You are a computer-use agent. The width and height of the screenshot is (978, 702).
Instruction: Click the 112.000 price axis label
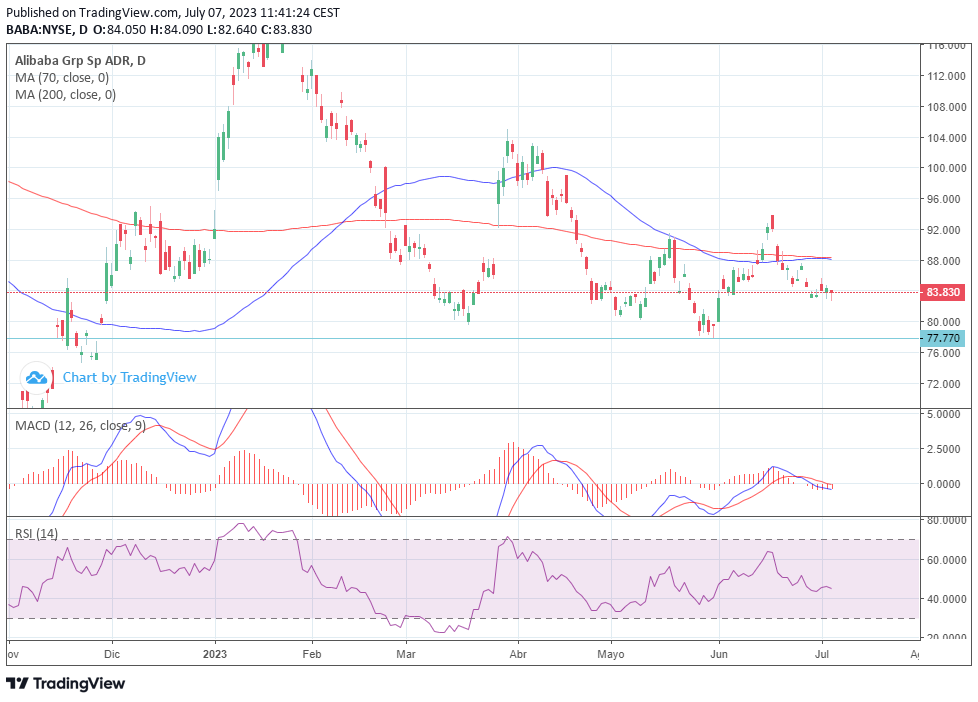(947, 76)
